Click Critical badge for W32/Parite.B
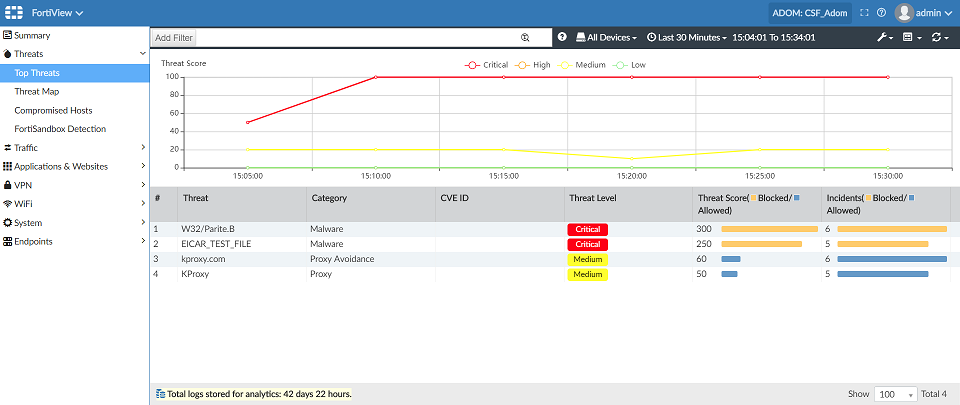960x405 pixels. (x=588, y=229)
